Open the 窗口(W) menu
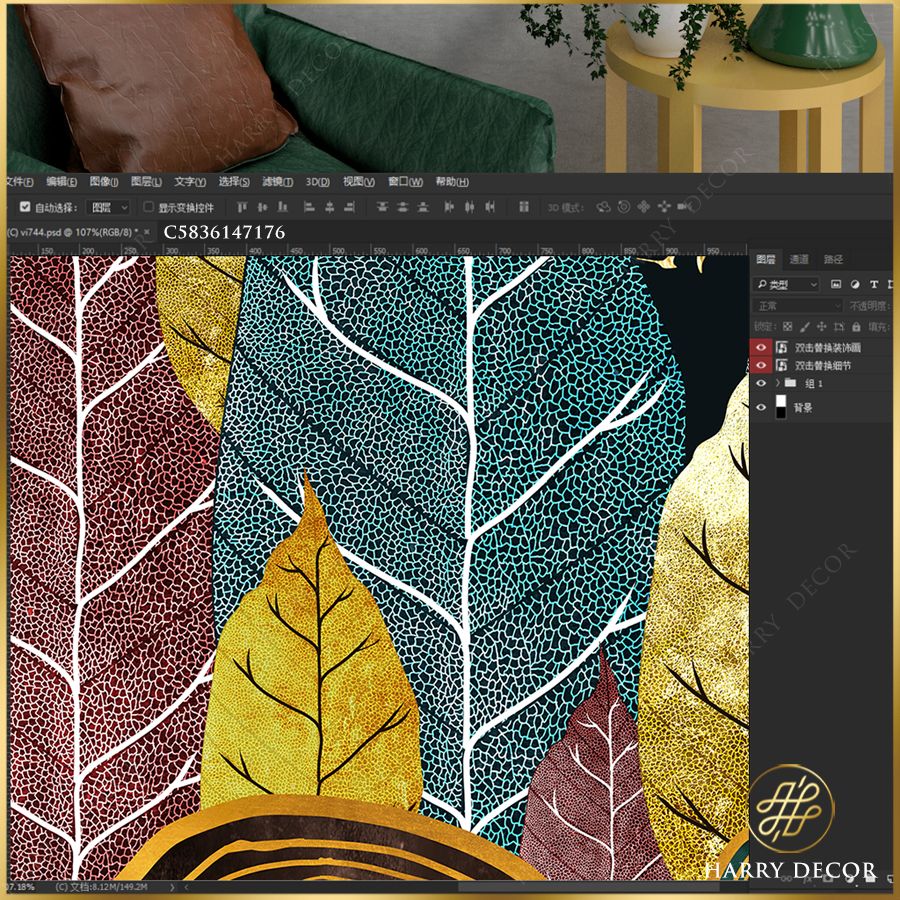 (405, 182)
